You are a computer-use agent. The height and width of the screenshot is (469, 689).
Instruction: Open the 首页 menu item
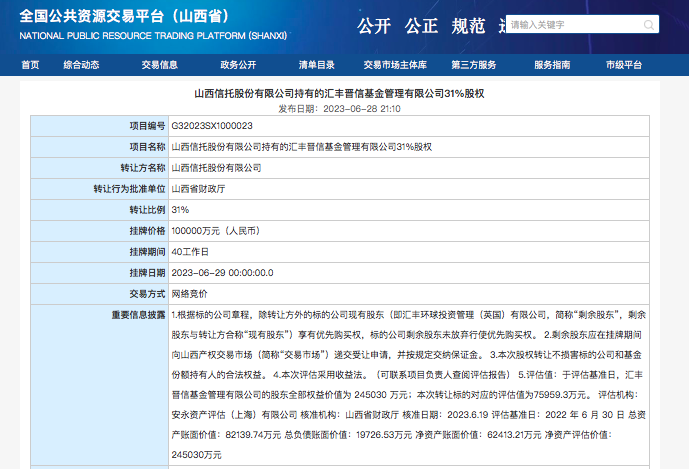pos(30,65)
